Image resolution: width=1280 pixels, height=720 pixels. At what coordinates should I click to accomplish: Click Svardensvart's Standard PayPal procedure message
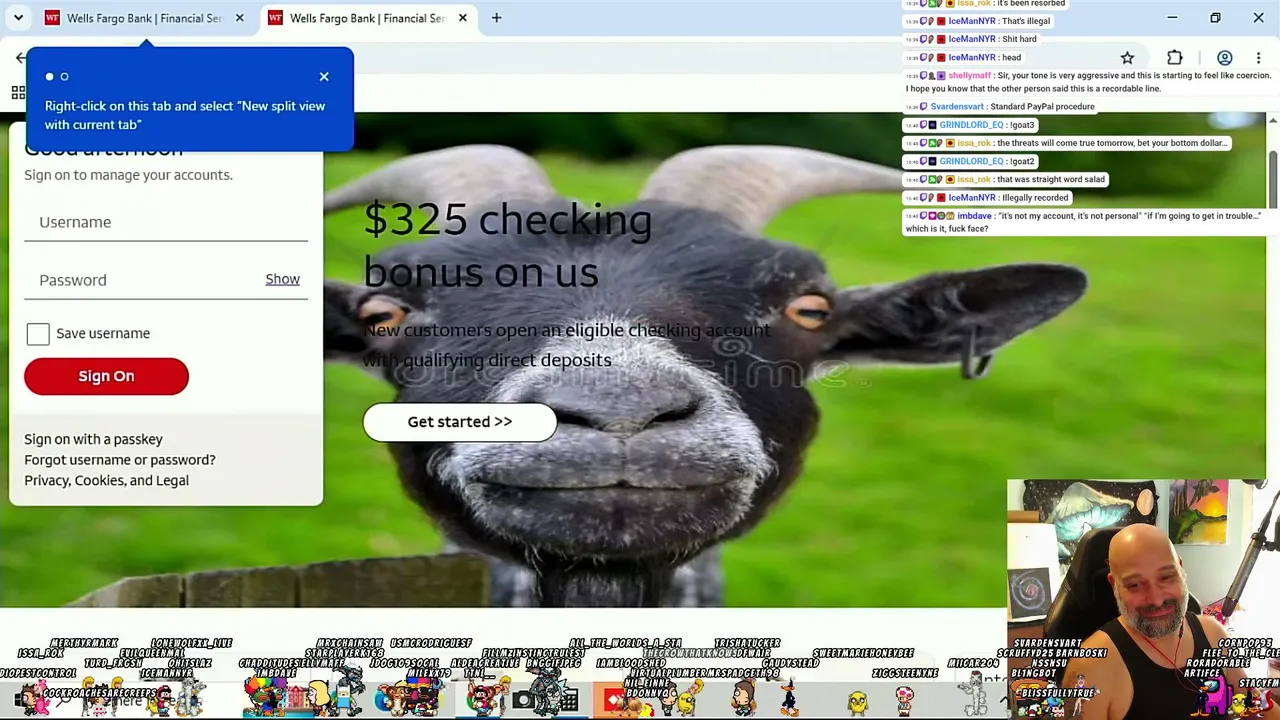point(1000,107)
